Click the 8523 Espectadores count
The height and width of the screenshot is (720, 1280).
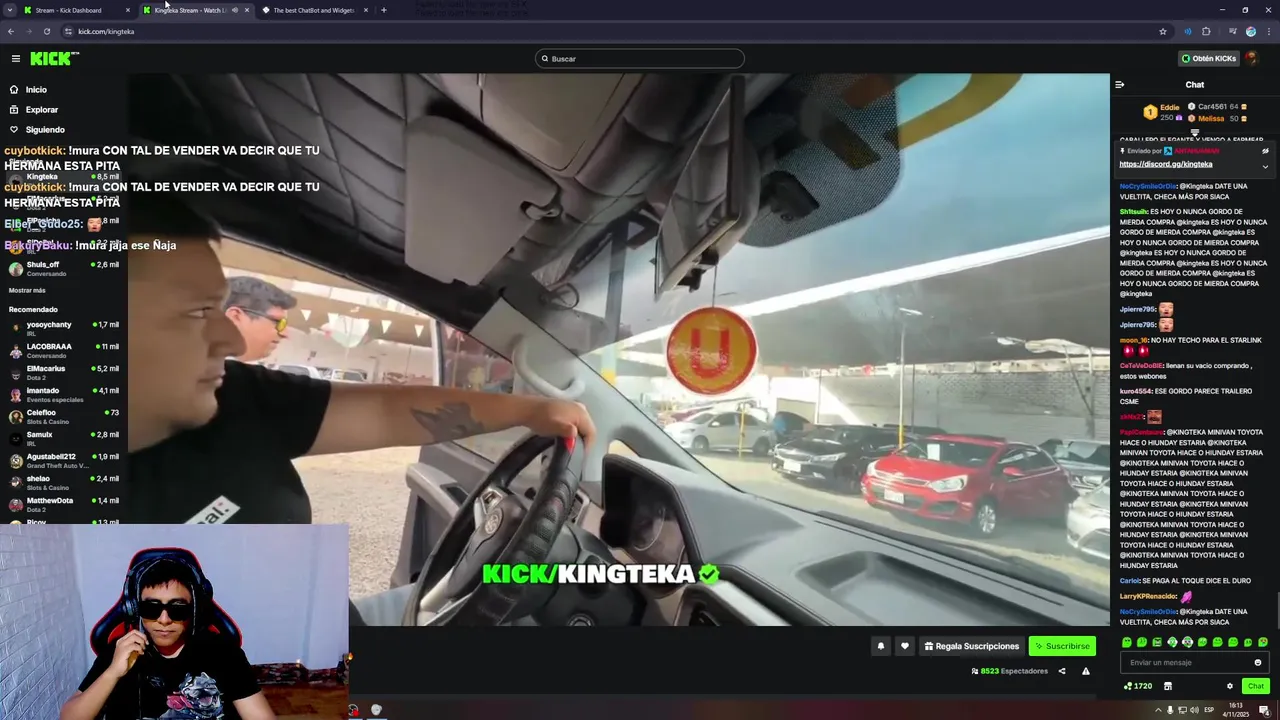pyautogui.click(x=1009, y=671)
